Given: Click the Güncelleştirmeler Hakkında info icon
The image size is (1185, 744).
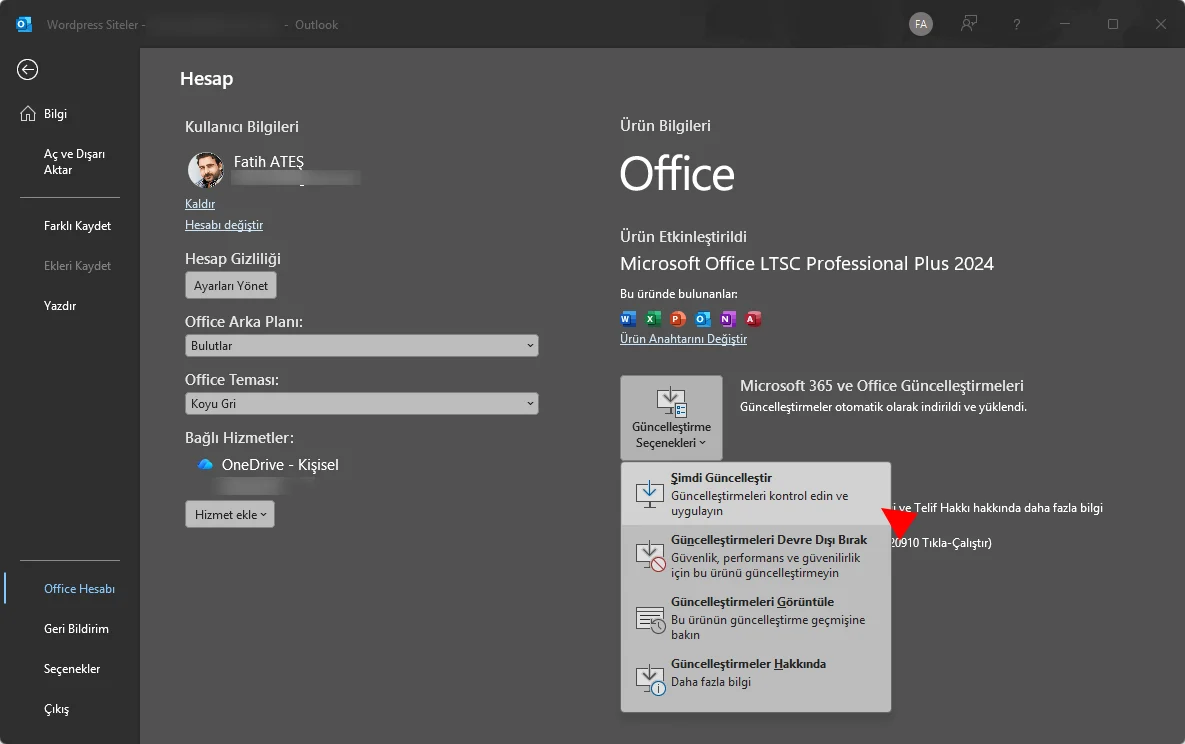Looking at the screenshot, I should click(650, 680).
